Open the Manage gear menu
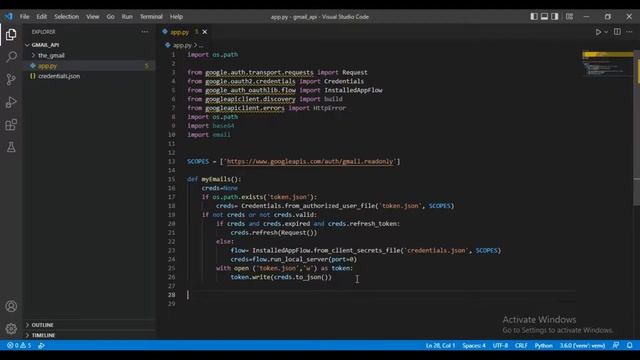 tap(11, 328)
